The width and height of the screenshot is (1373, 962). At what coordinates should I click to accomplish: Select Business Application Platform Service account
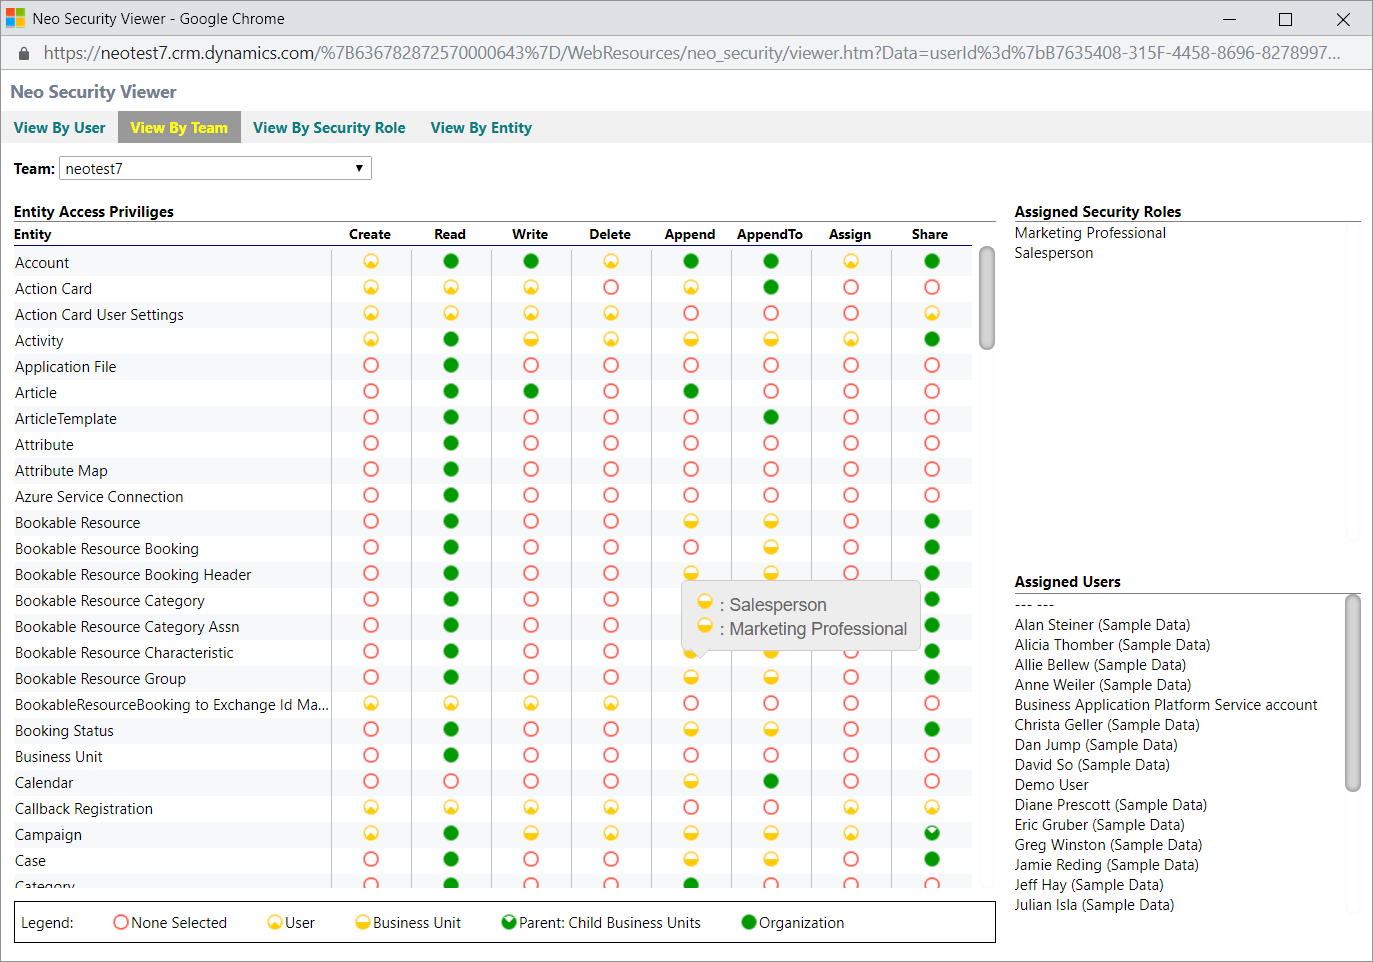coord(1166,705)
